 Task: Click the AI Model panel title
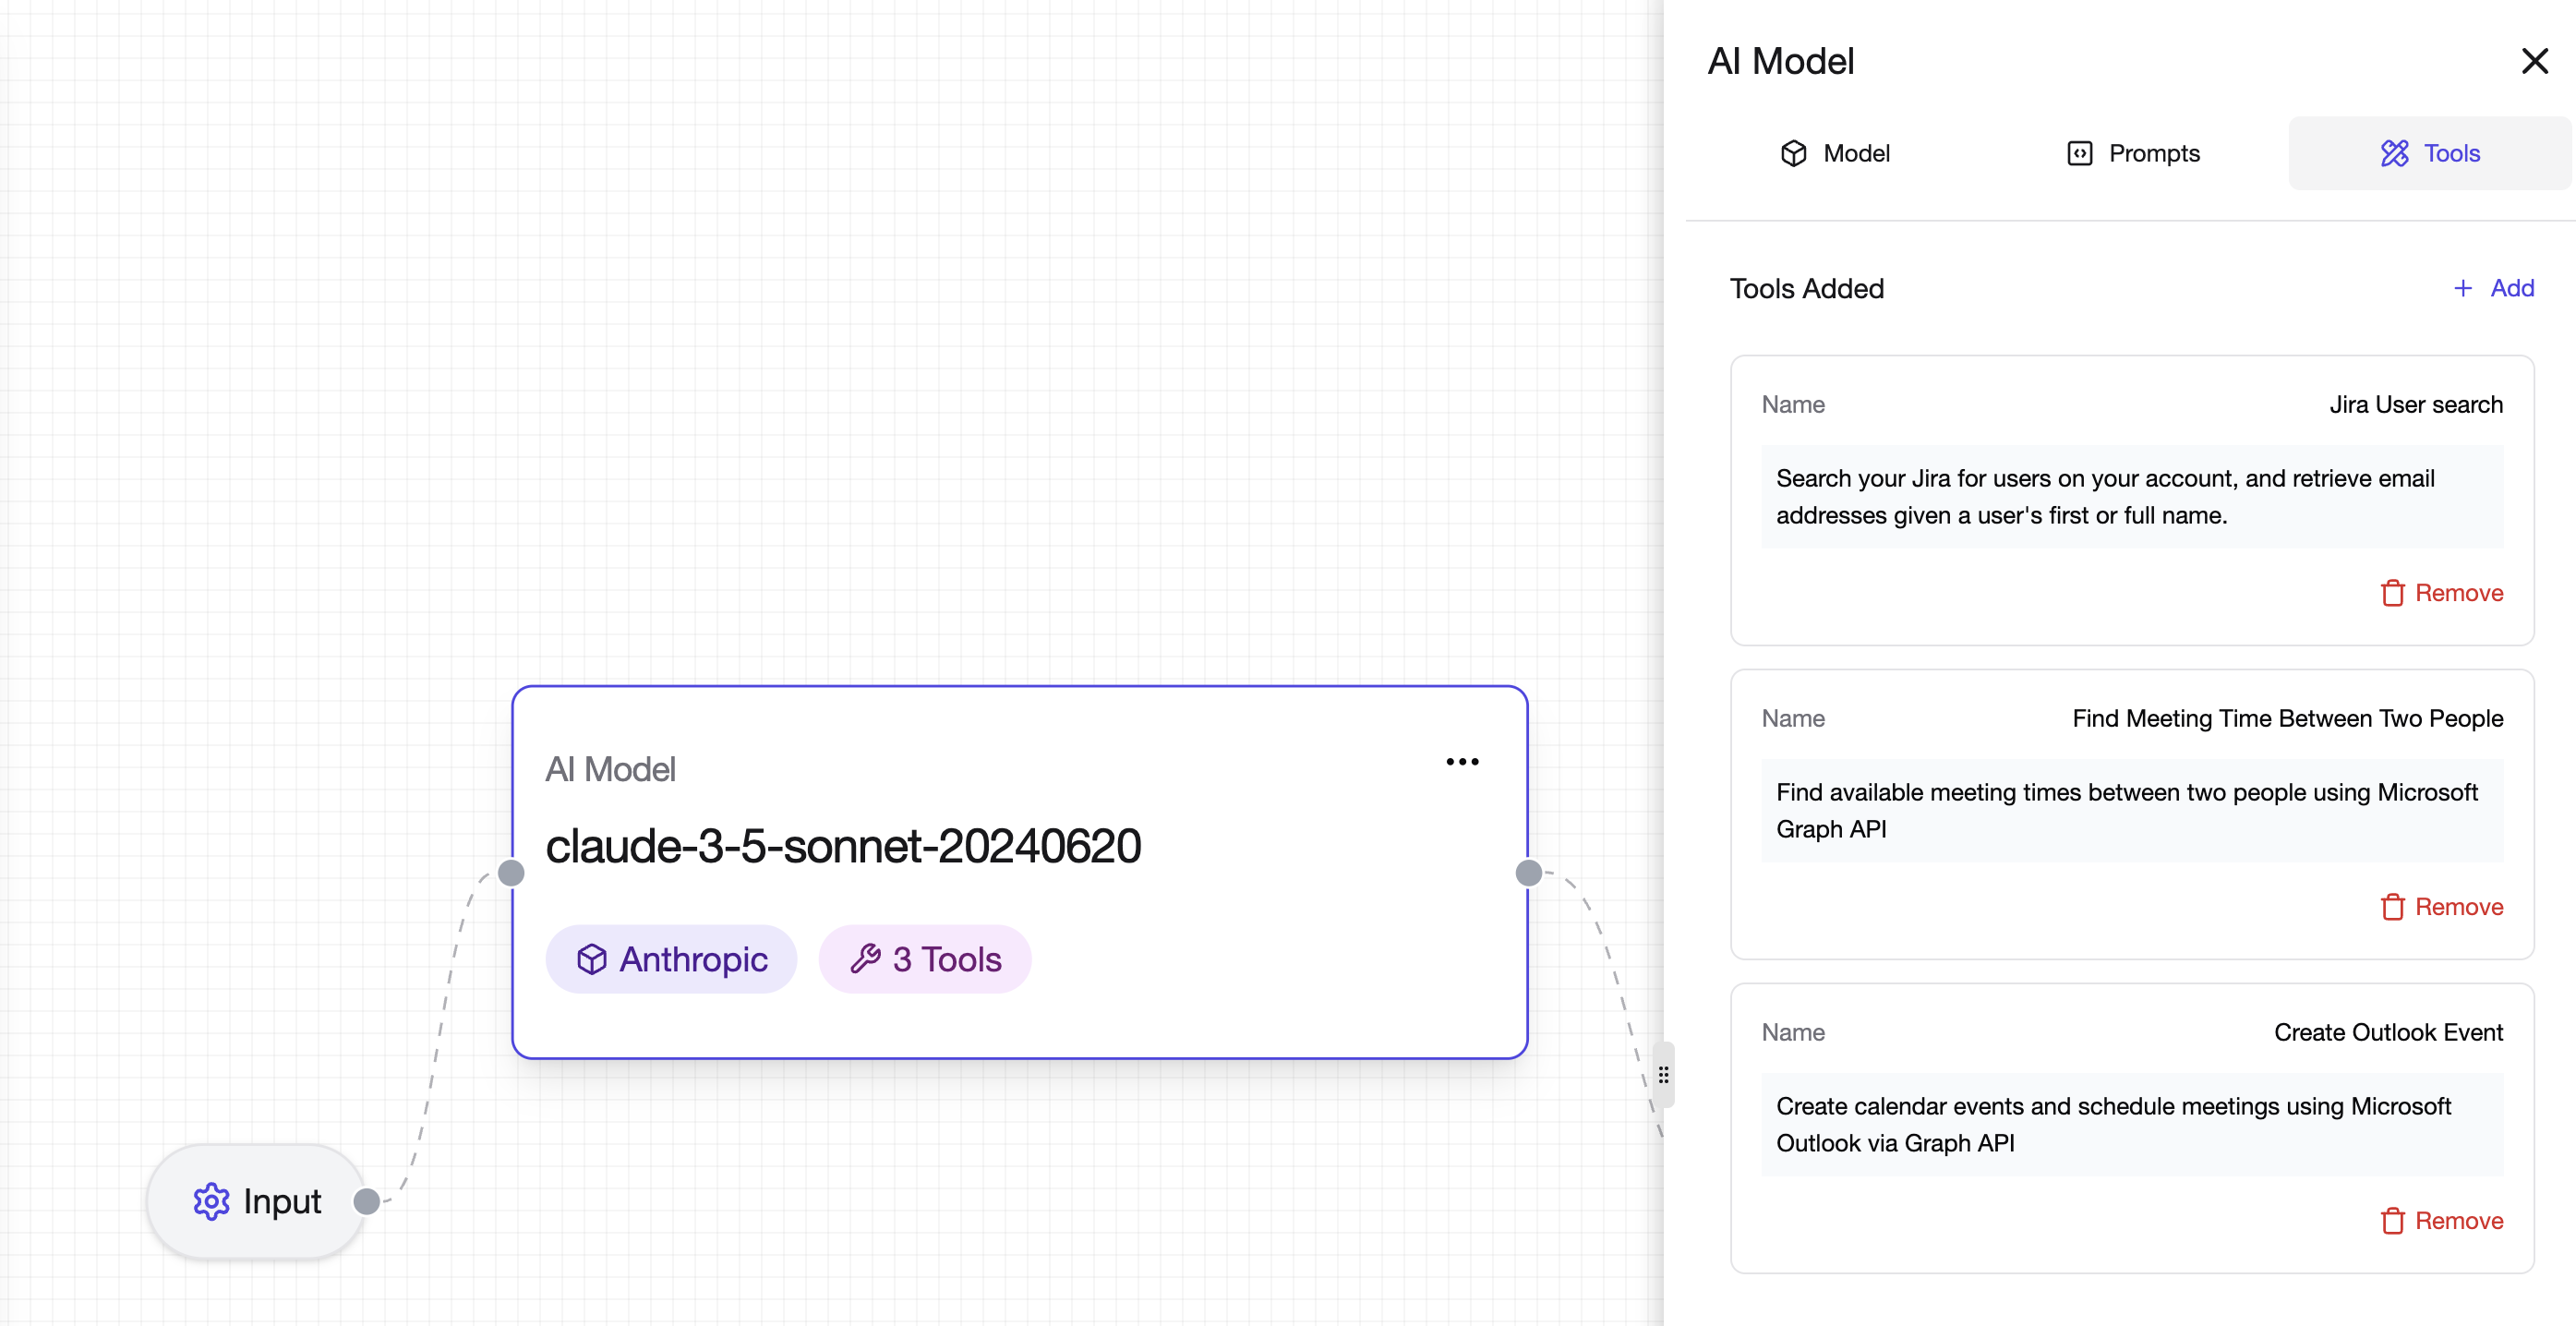point(1780,61)
